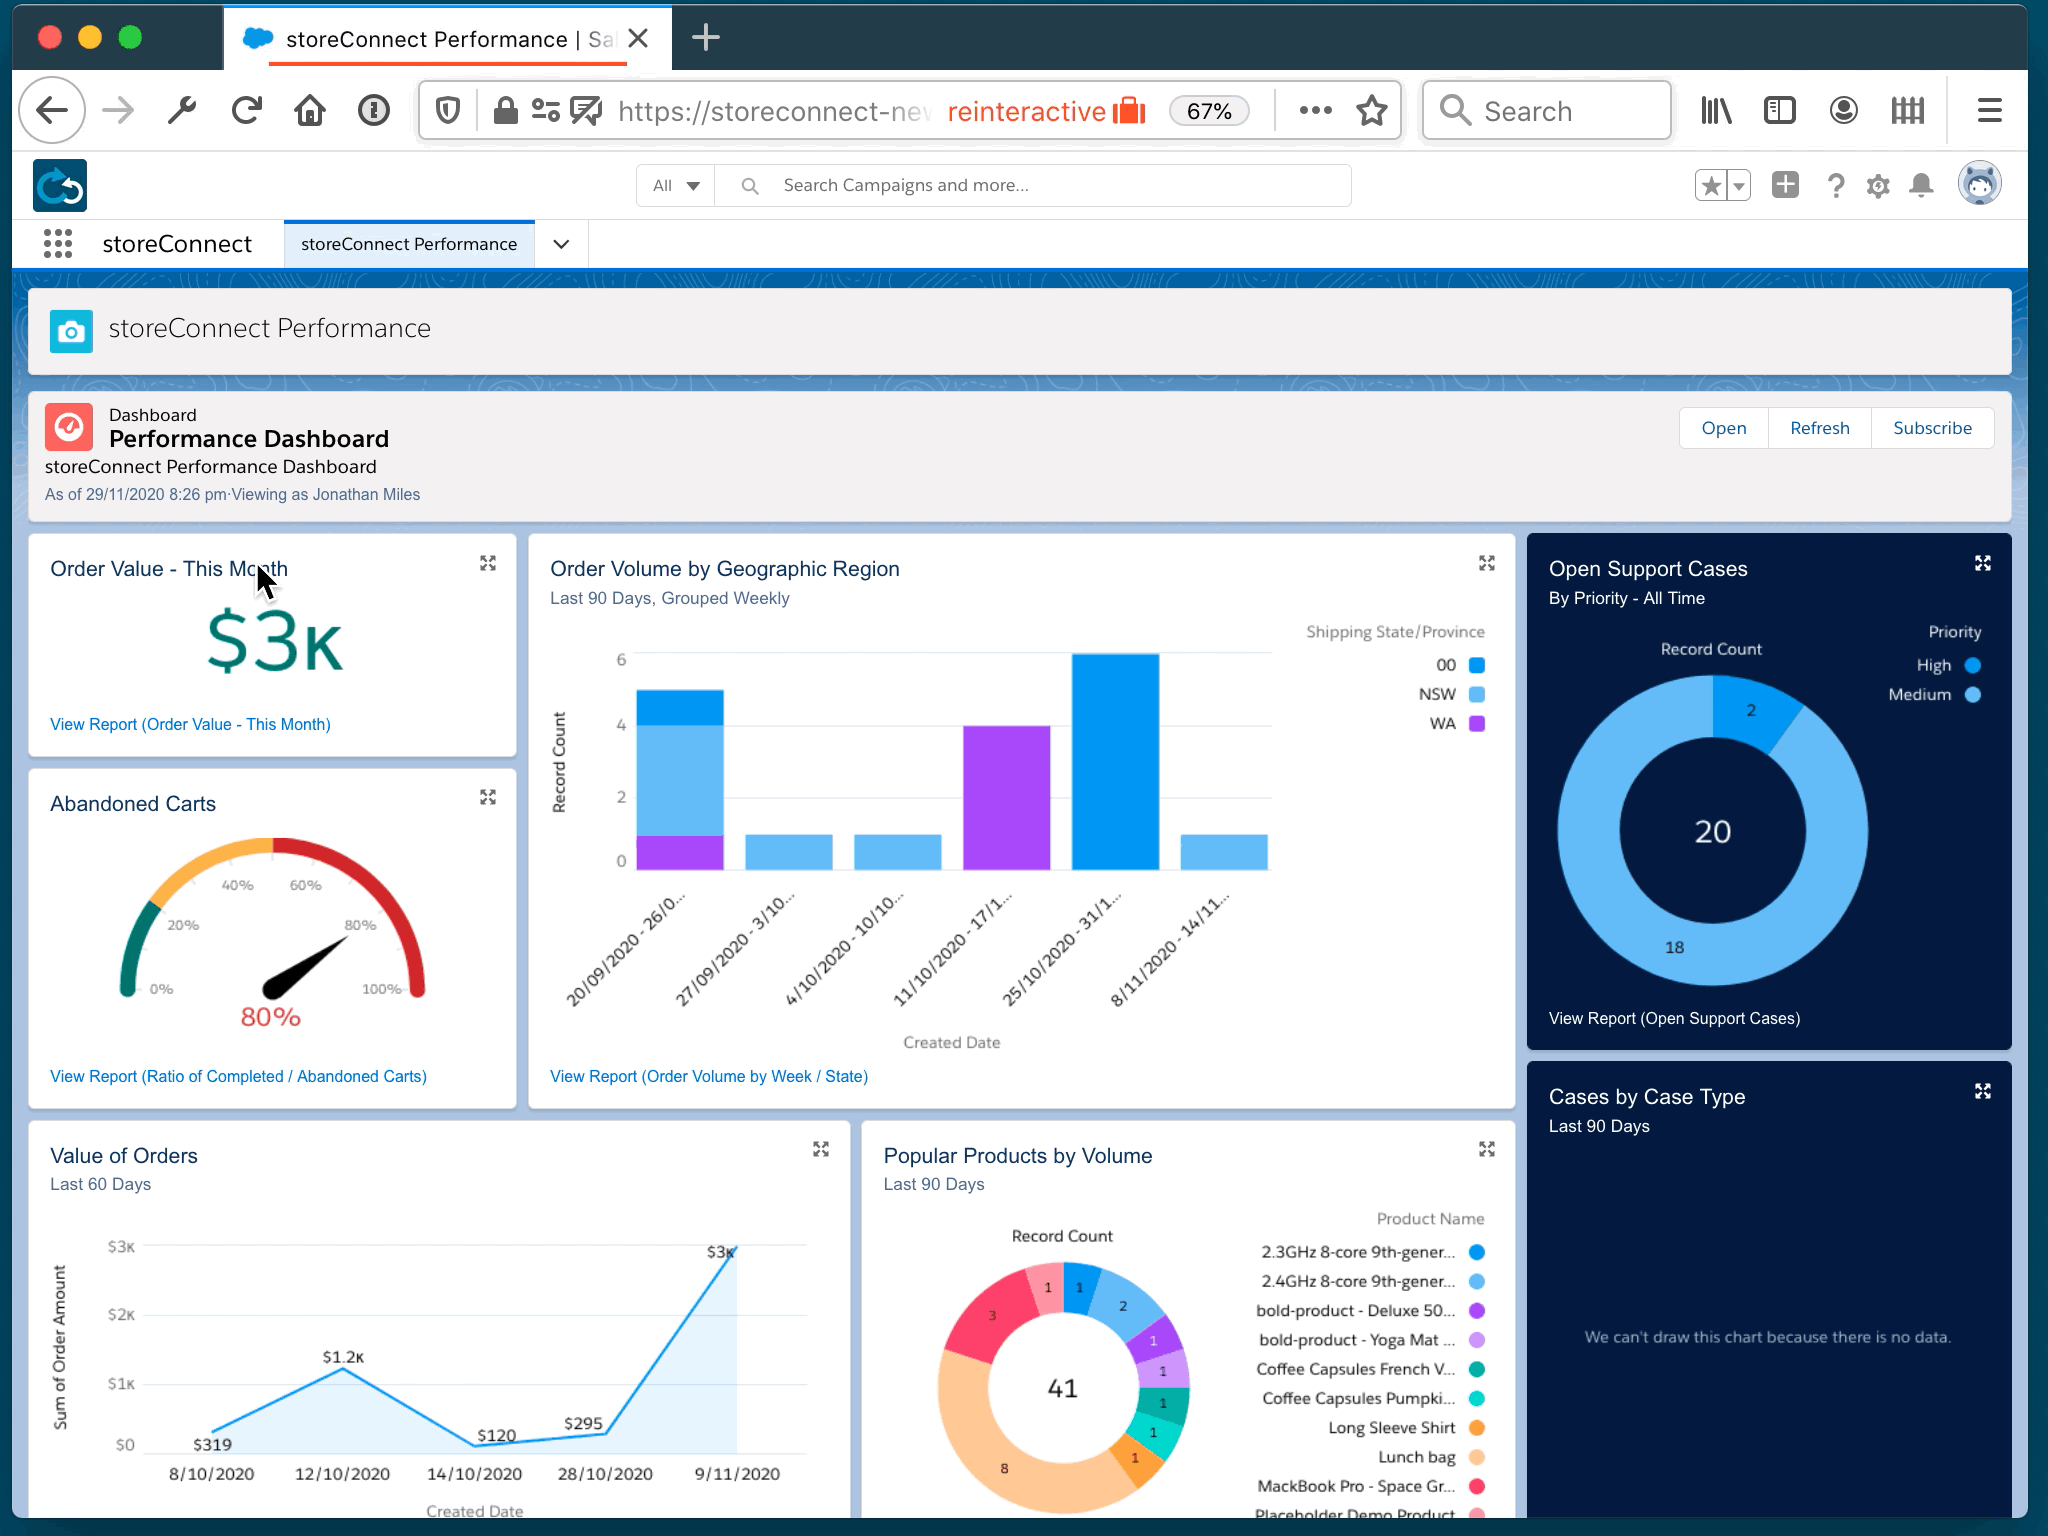Click the $1.2K point on Value of Orders
Viewport: 2048px width, 1536px height.
coord(343,1369)
